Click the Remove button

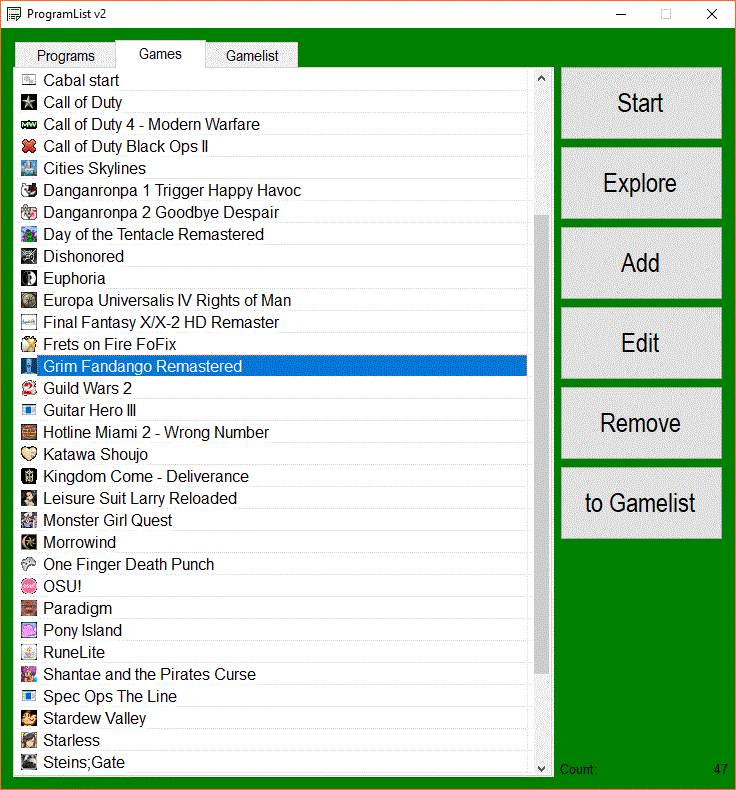click(641, 423)
